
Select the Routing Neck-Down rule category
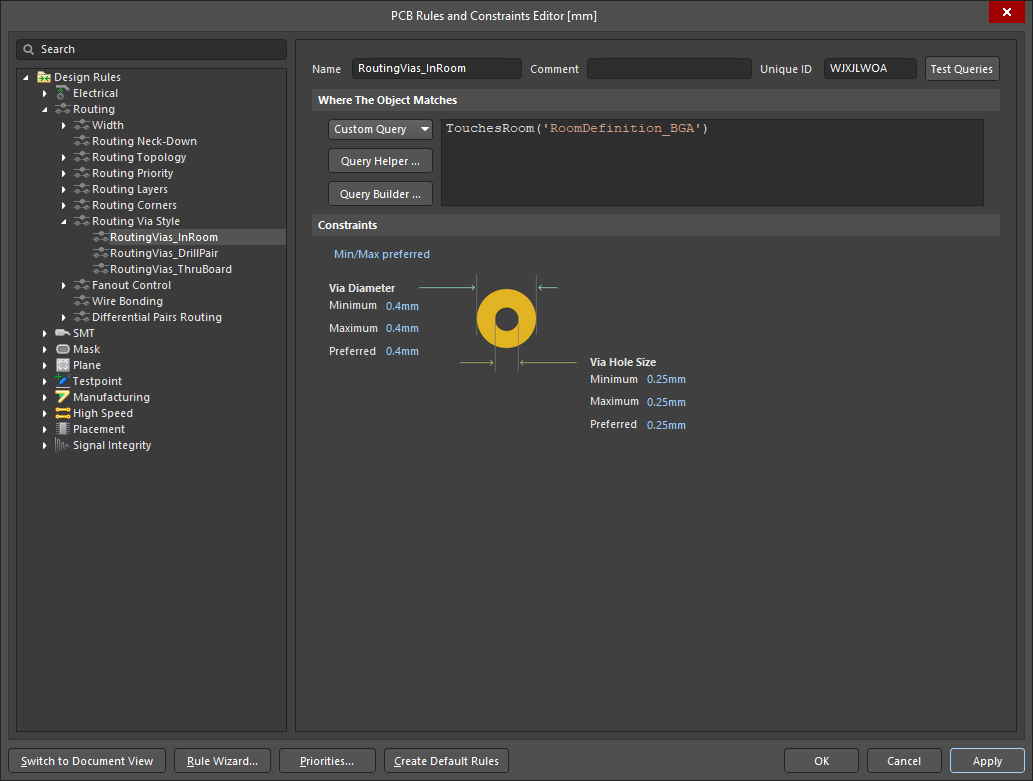point(144,141)
